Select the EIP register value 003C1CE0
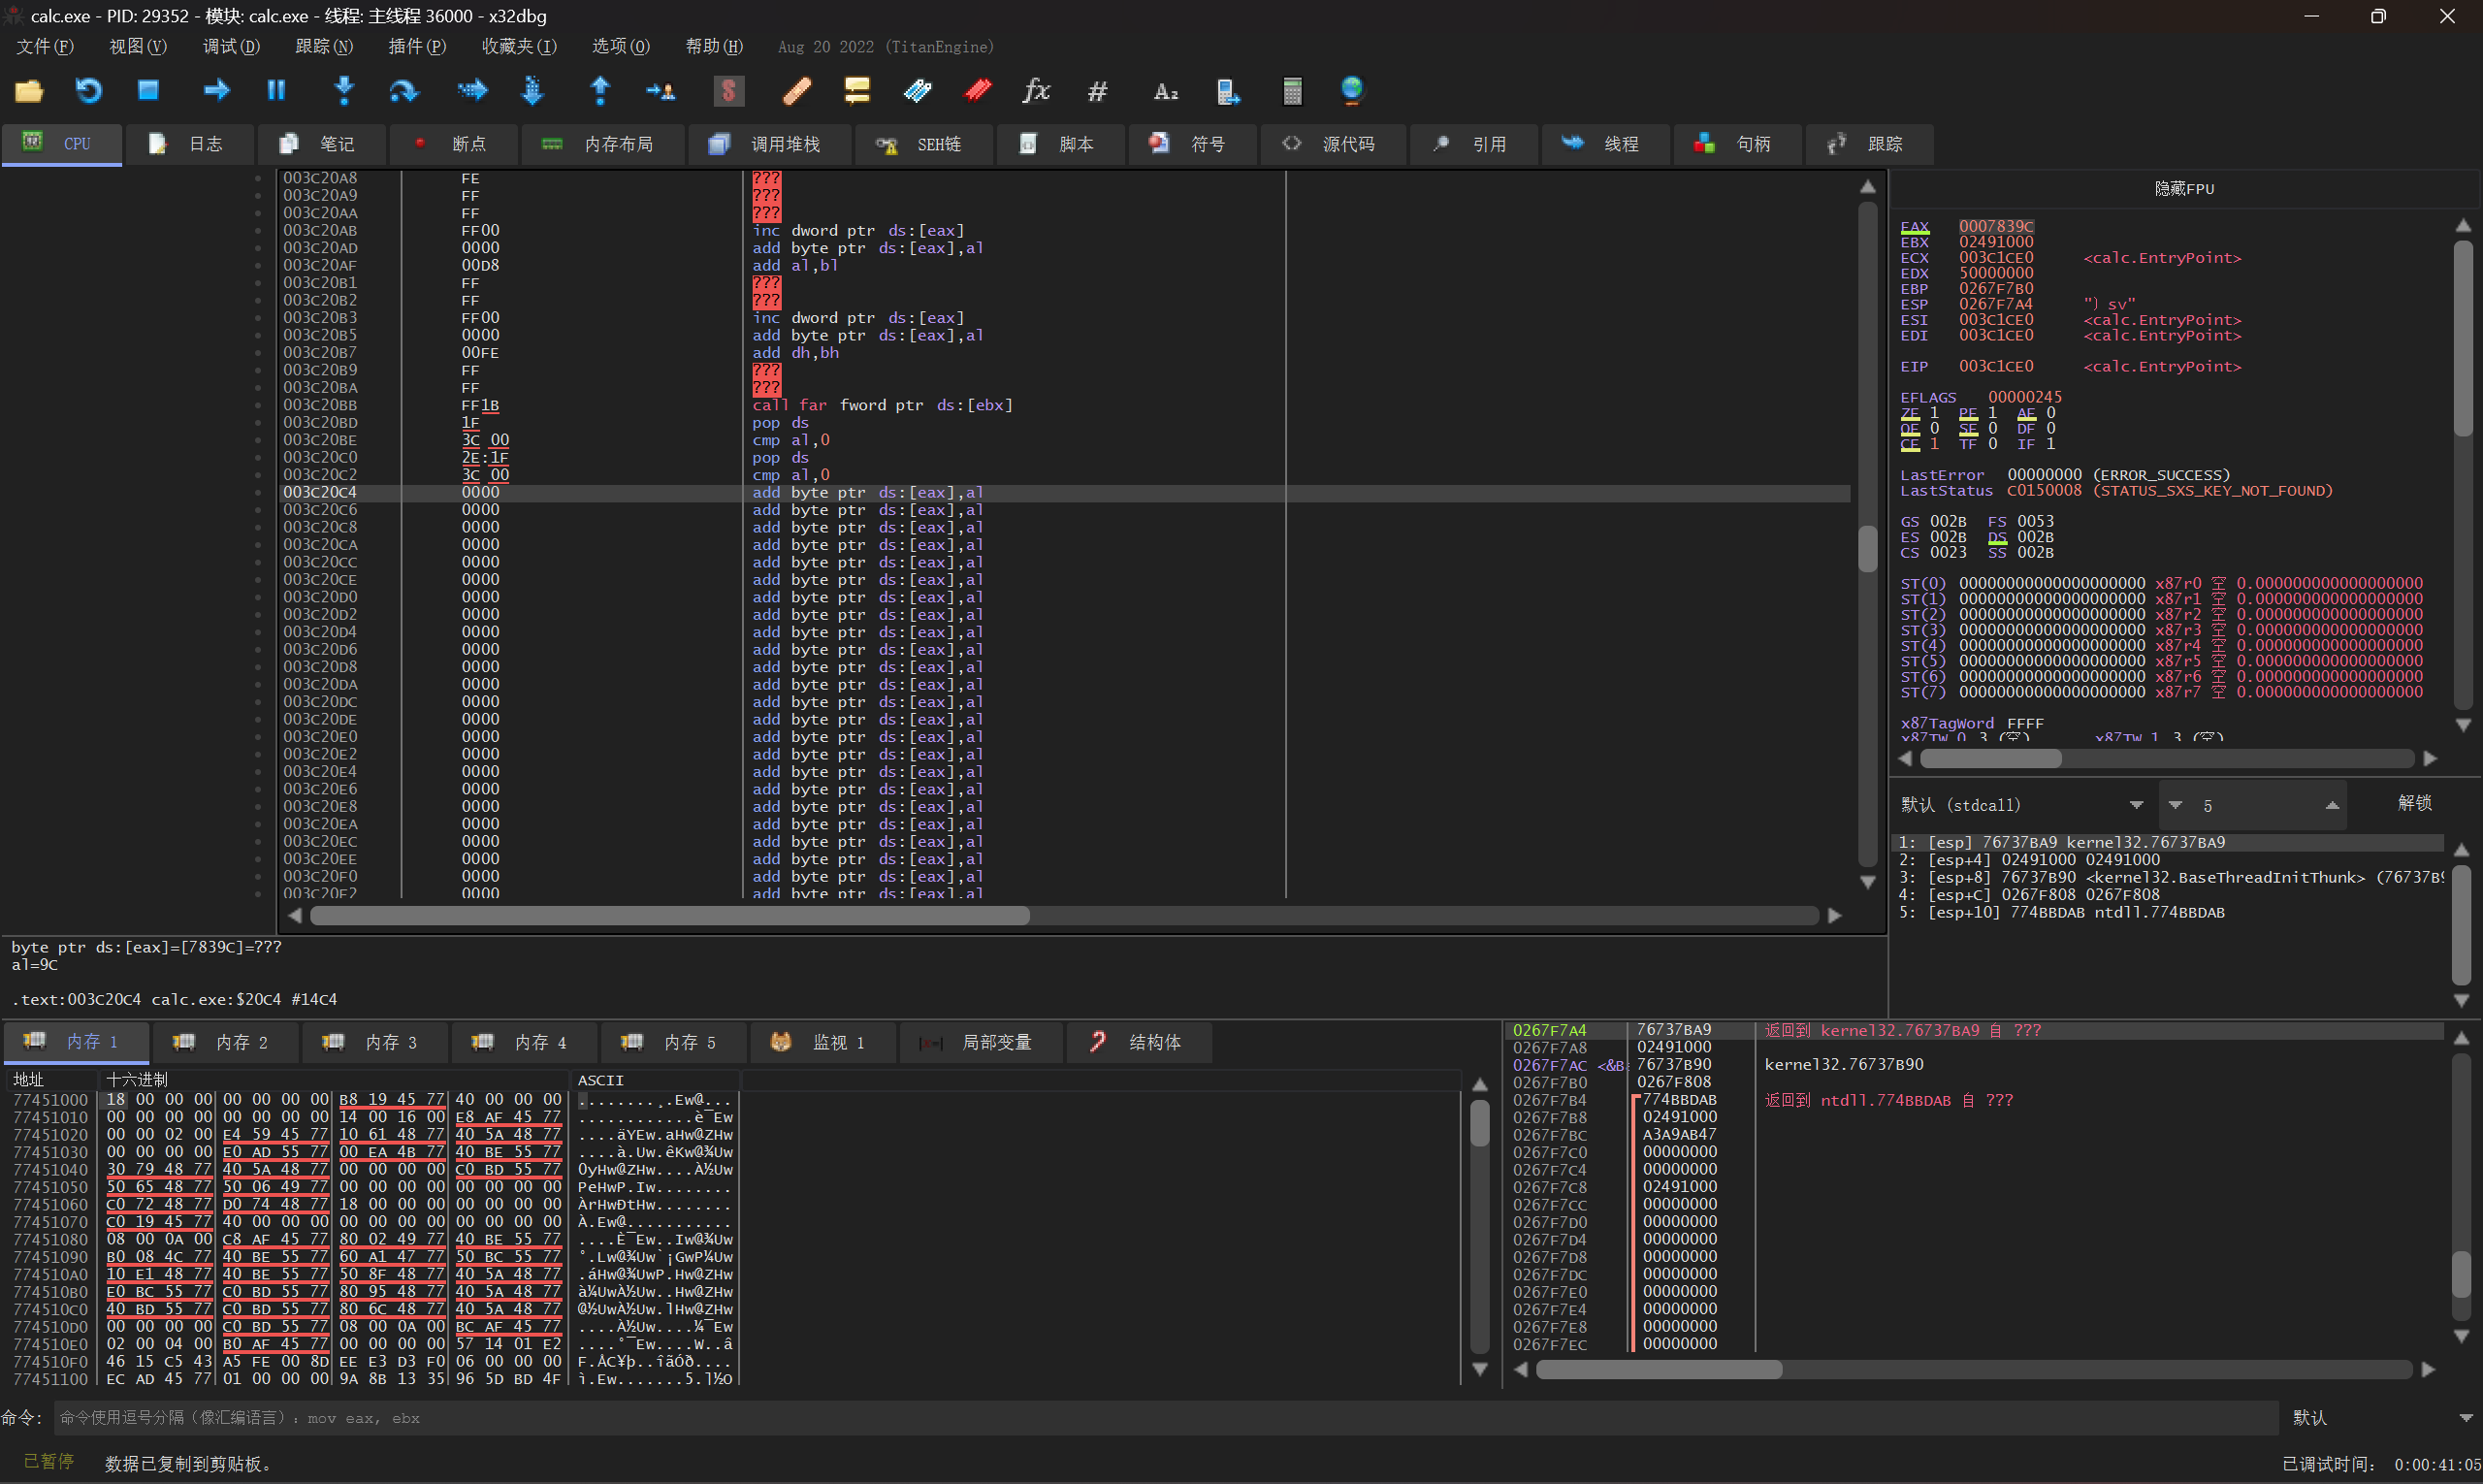Image resolution: width=2483 pixels, height=1484 pixels. click(1996, 367)
